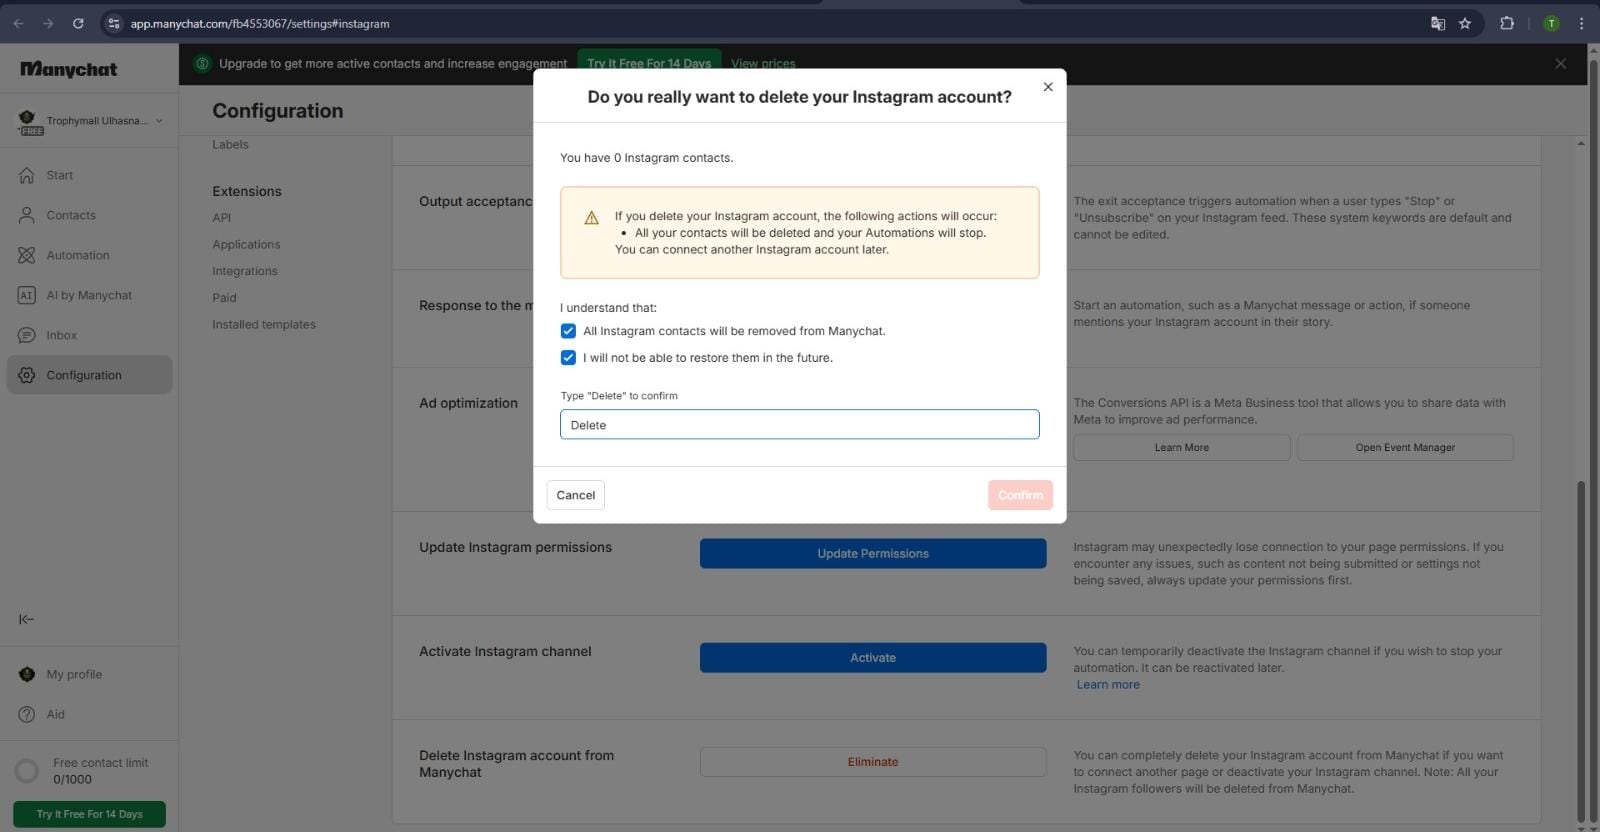
Task: Click 'Delete Instagram account from Manychat' label
Action: [517, 764]
